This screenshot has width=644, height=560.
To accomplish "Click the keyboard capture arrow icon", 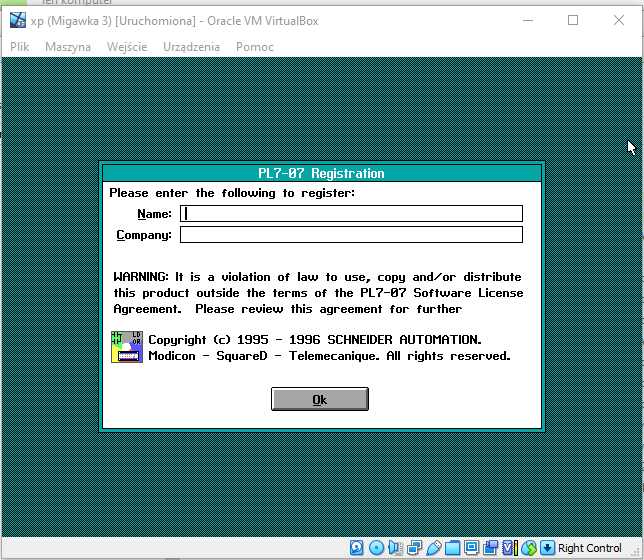I will [x=547, y=547].
